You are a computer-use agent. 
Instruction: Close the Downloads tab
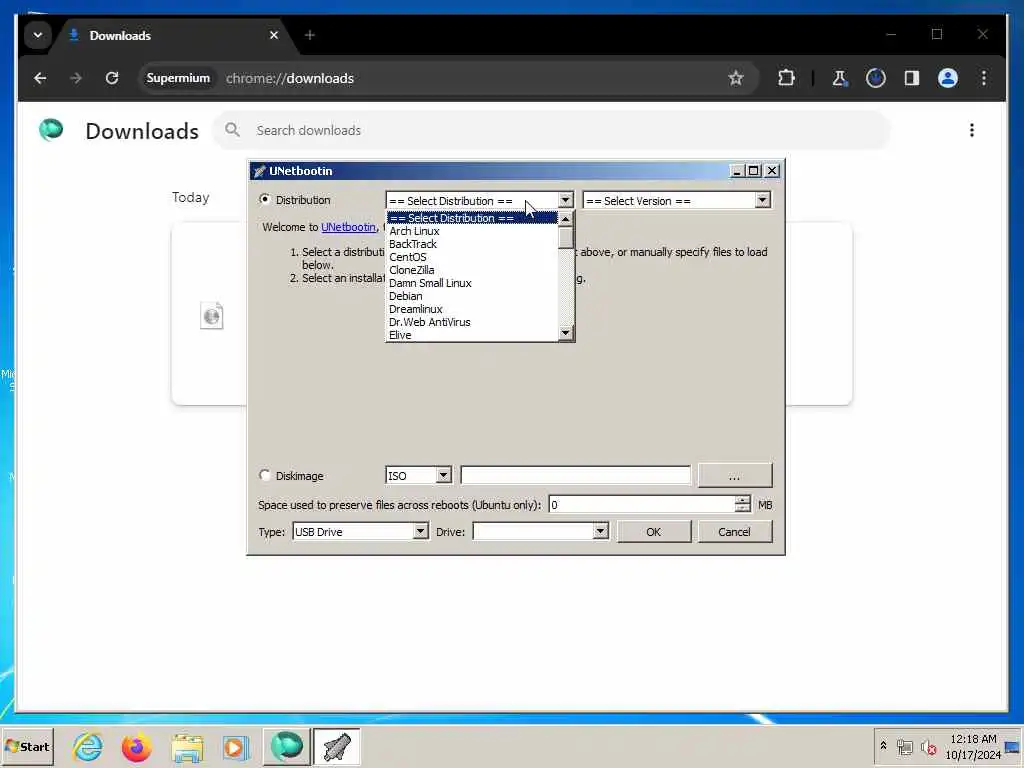pos(274,35)
